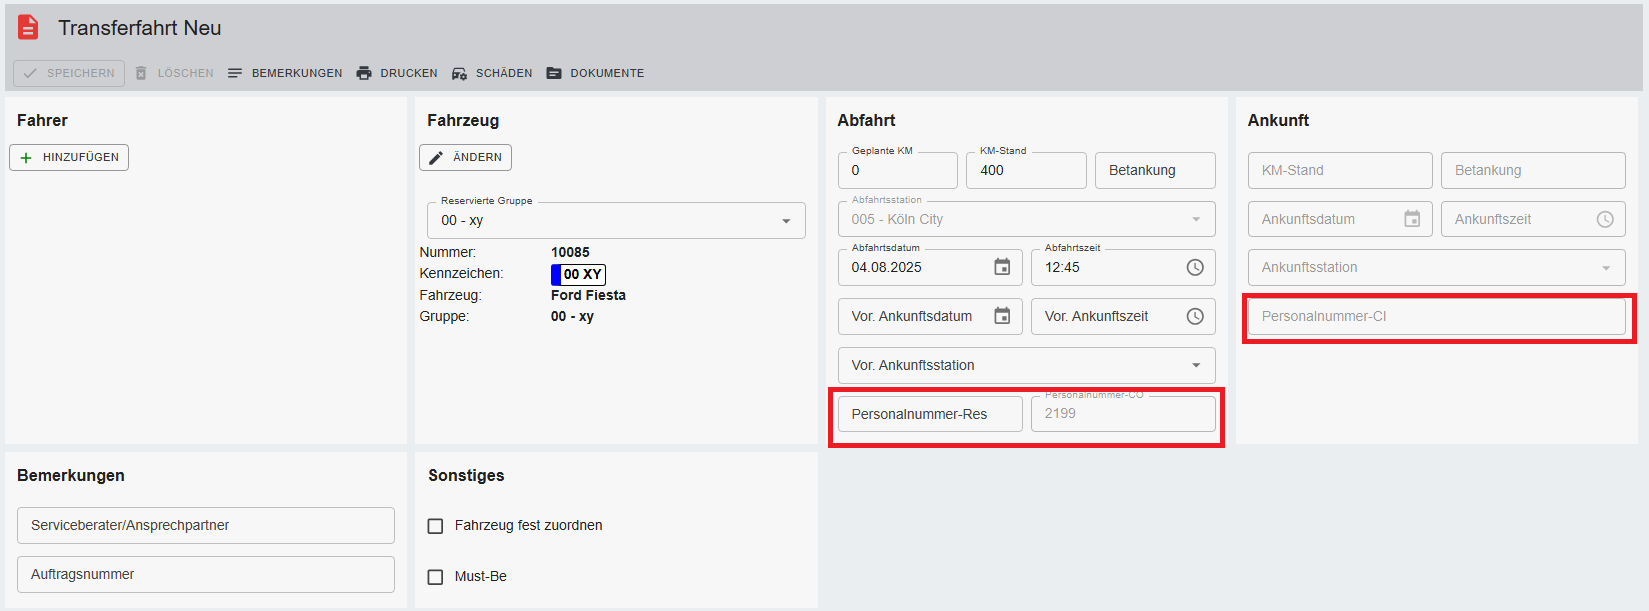Open clock picker for Vor. Ankunftszeit

pos(1195,316)
